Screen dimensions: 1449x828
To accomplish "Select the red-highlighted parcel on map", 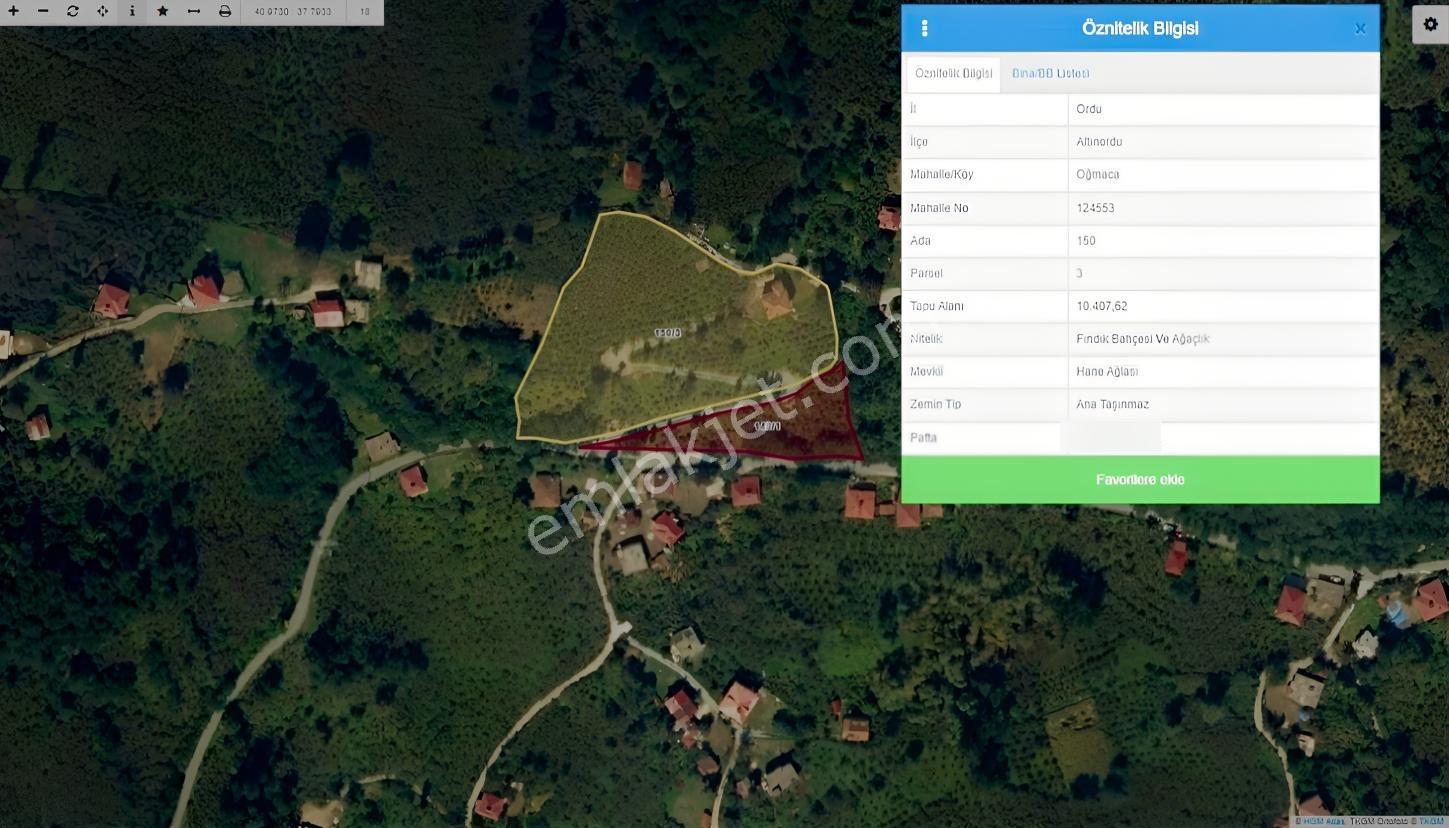I will 768,426.
